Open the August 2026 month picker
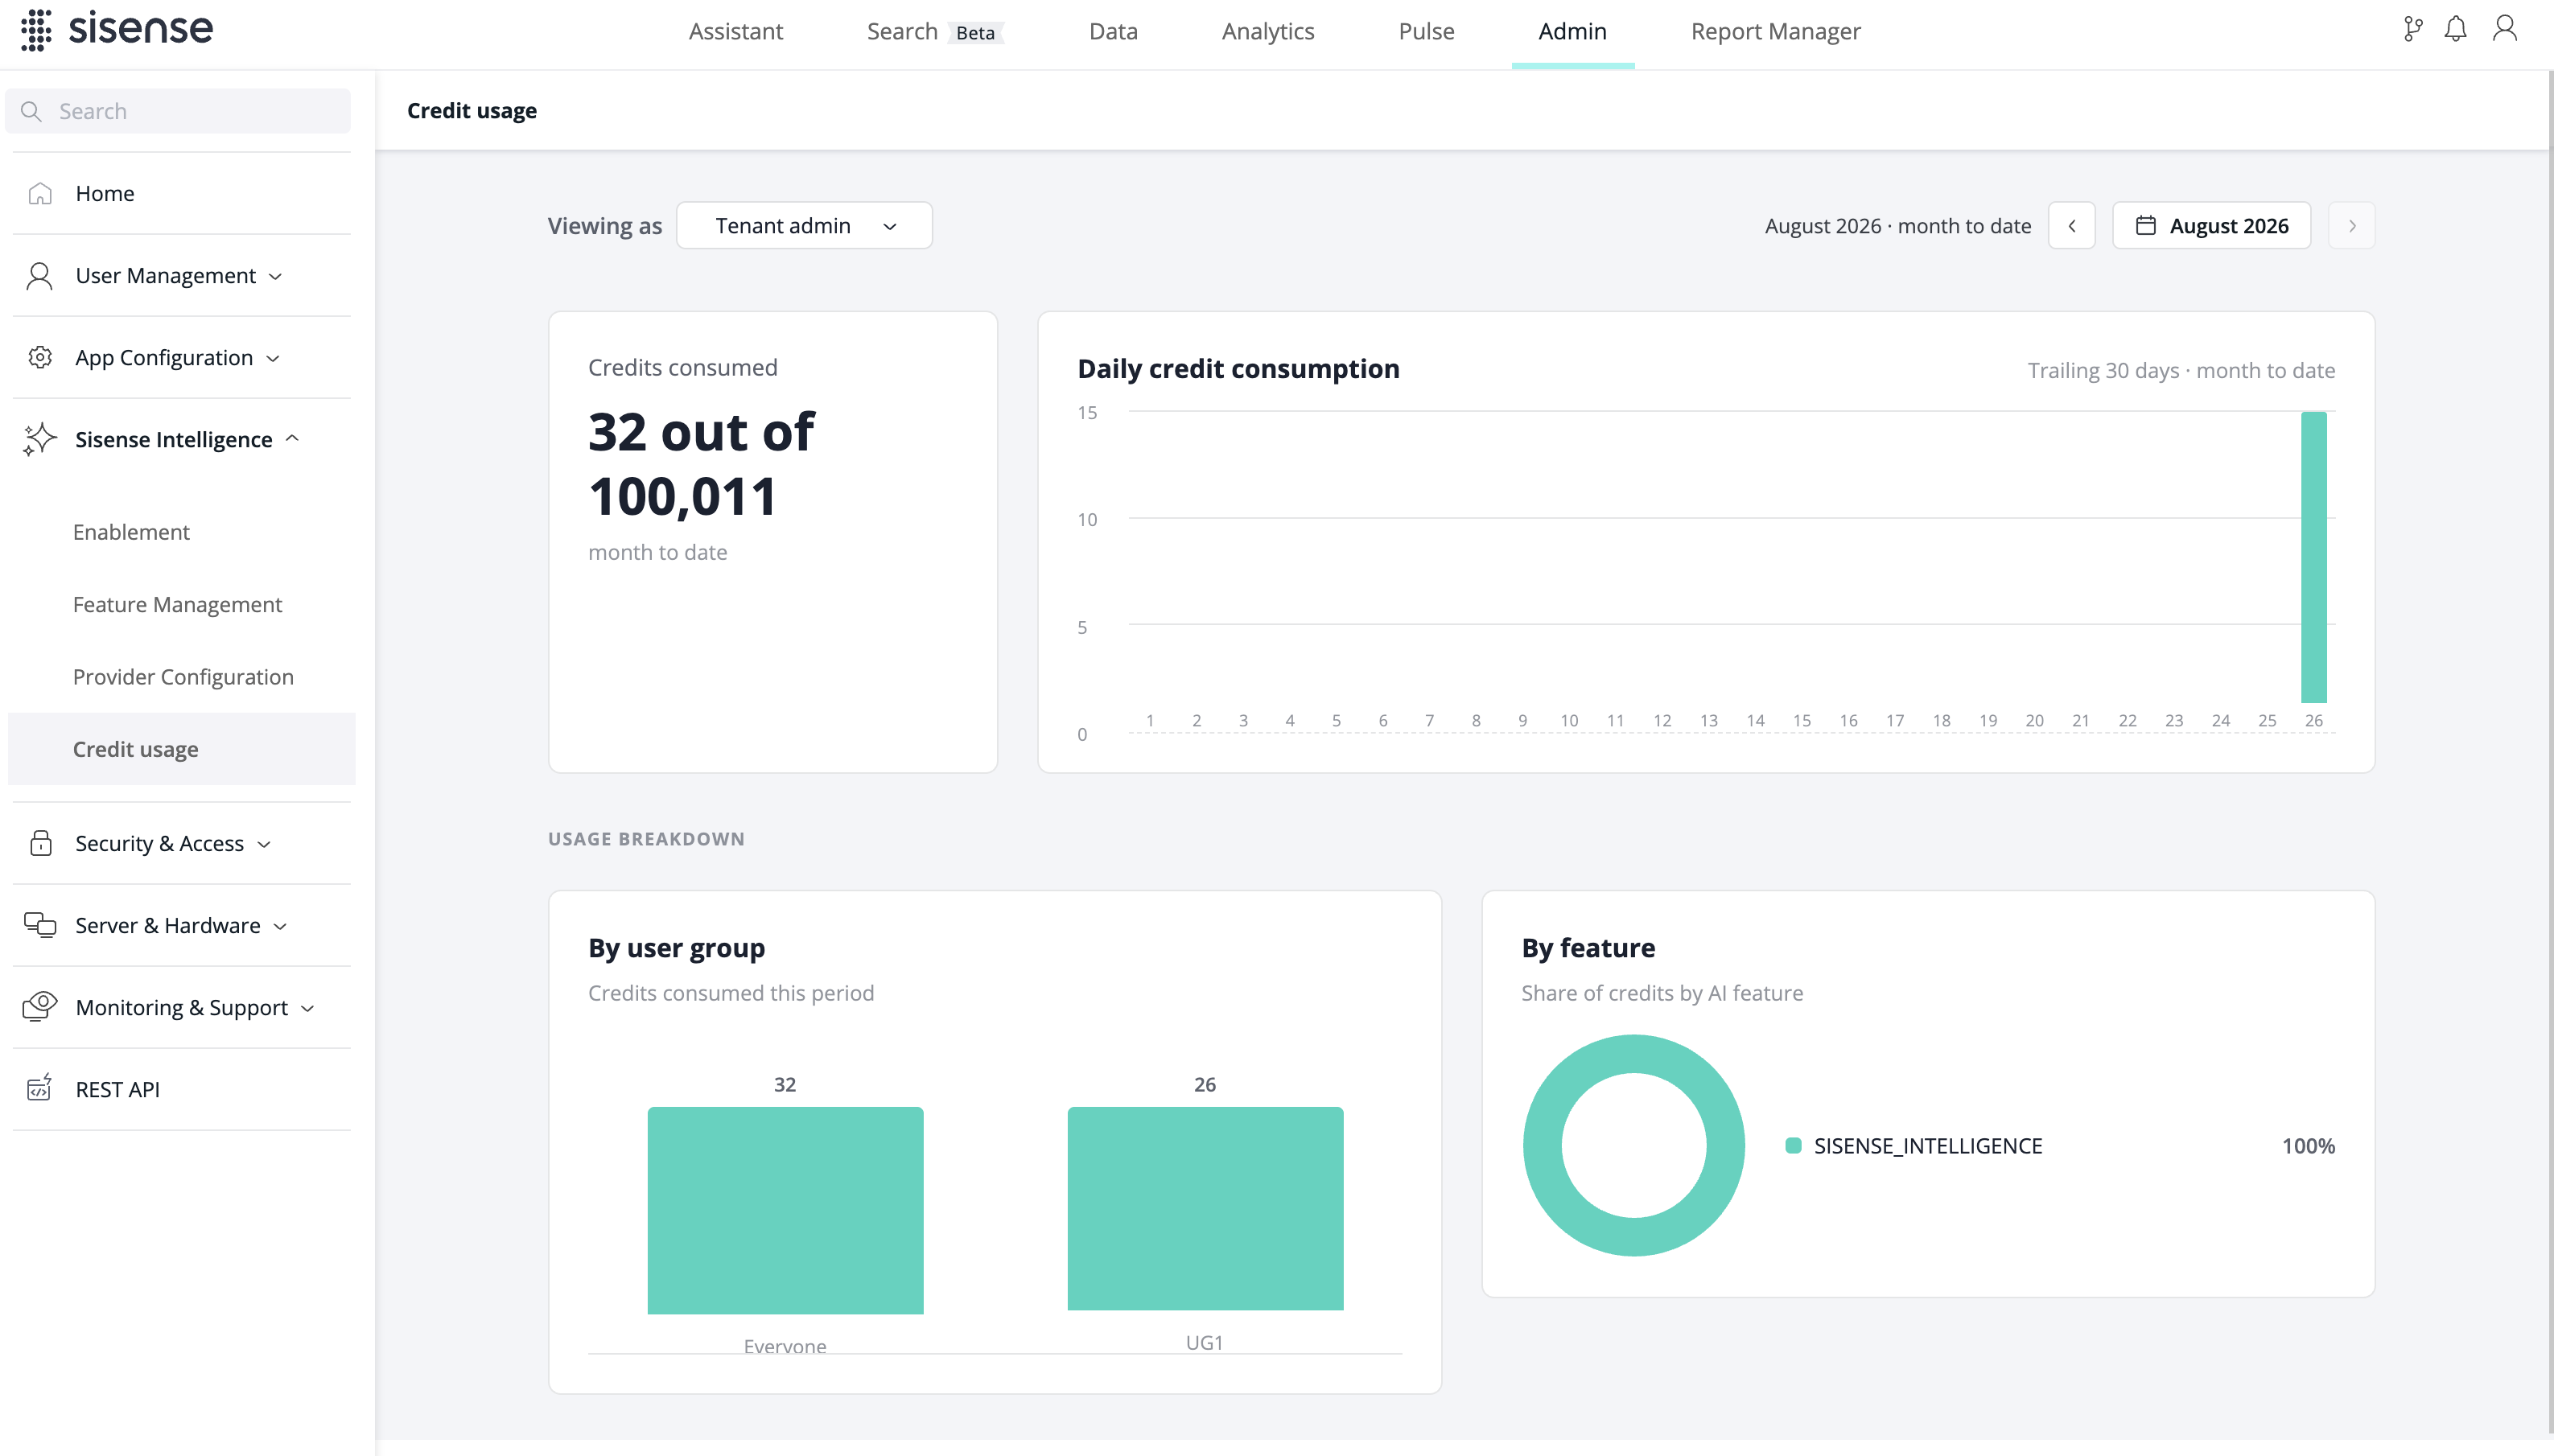This screenshot has height=1456, width=2554. click(2211, 226)
